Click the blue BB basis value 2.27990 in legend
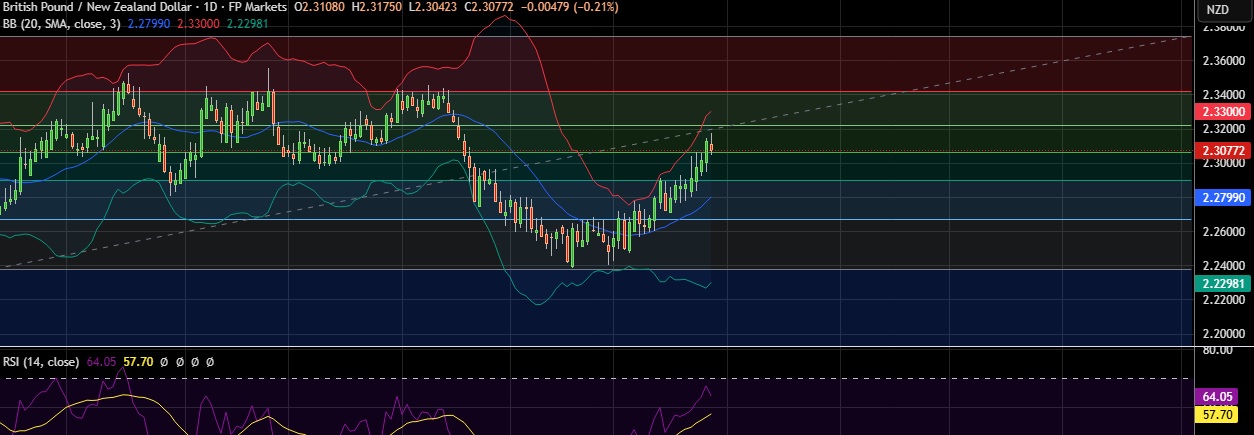The image size is (1254, 435). [x=147, y=23]
